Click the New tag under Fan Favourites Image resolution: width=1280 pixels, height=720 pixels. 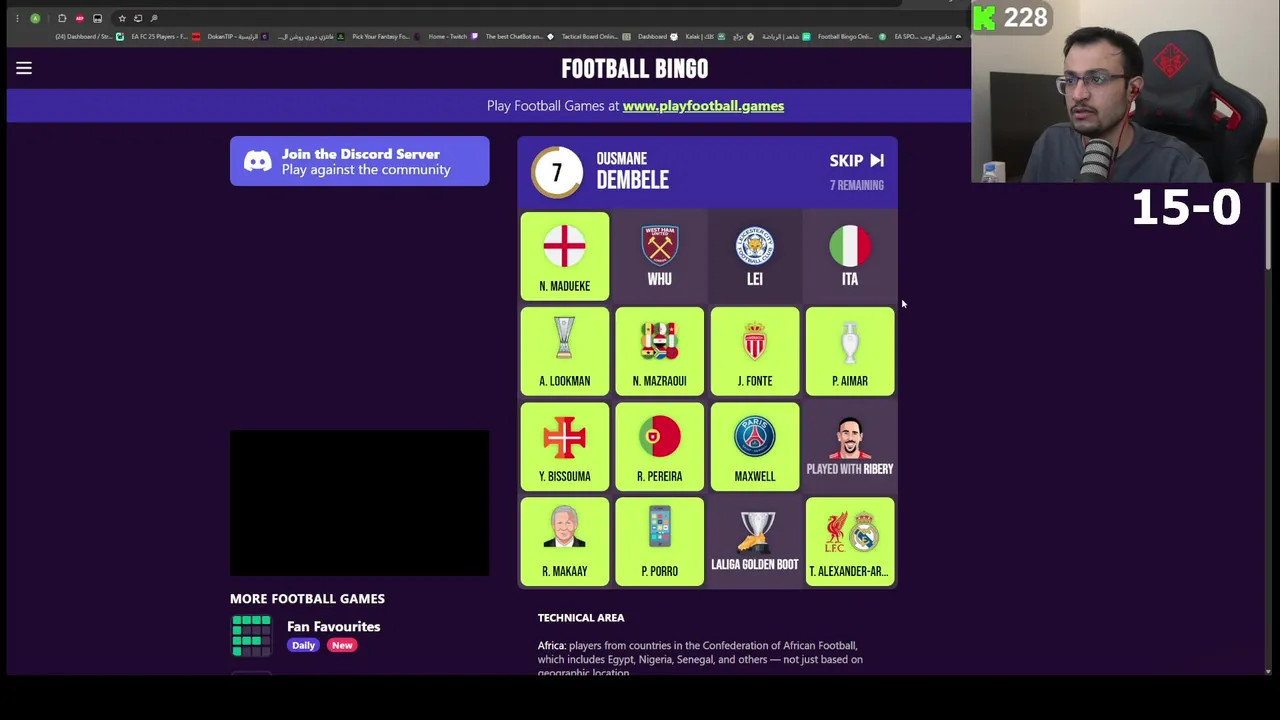point(342,645)
